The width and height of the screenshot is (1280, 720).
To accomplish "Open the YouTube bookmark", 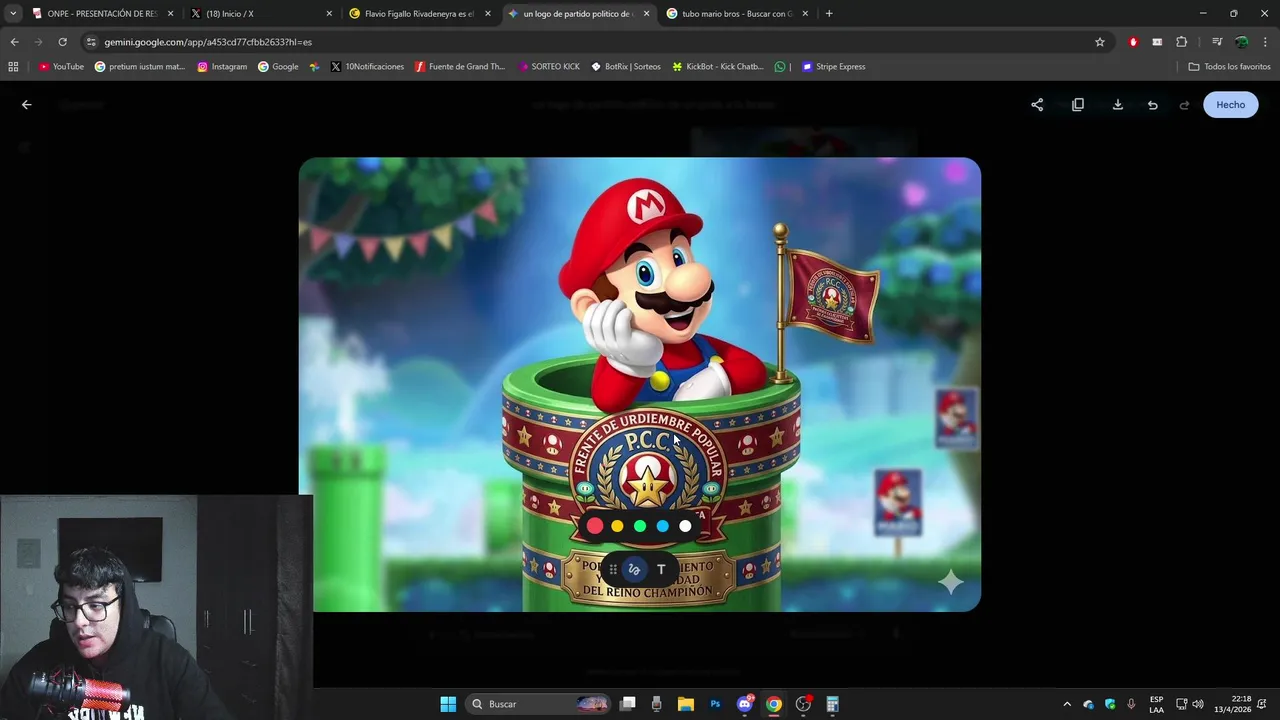I will (x=61, y=67).
